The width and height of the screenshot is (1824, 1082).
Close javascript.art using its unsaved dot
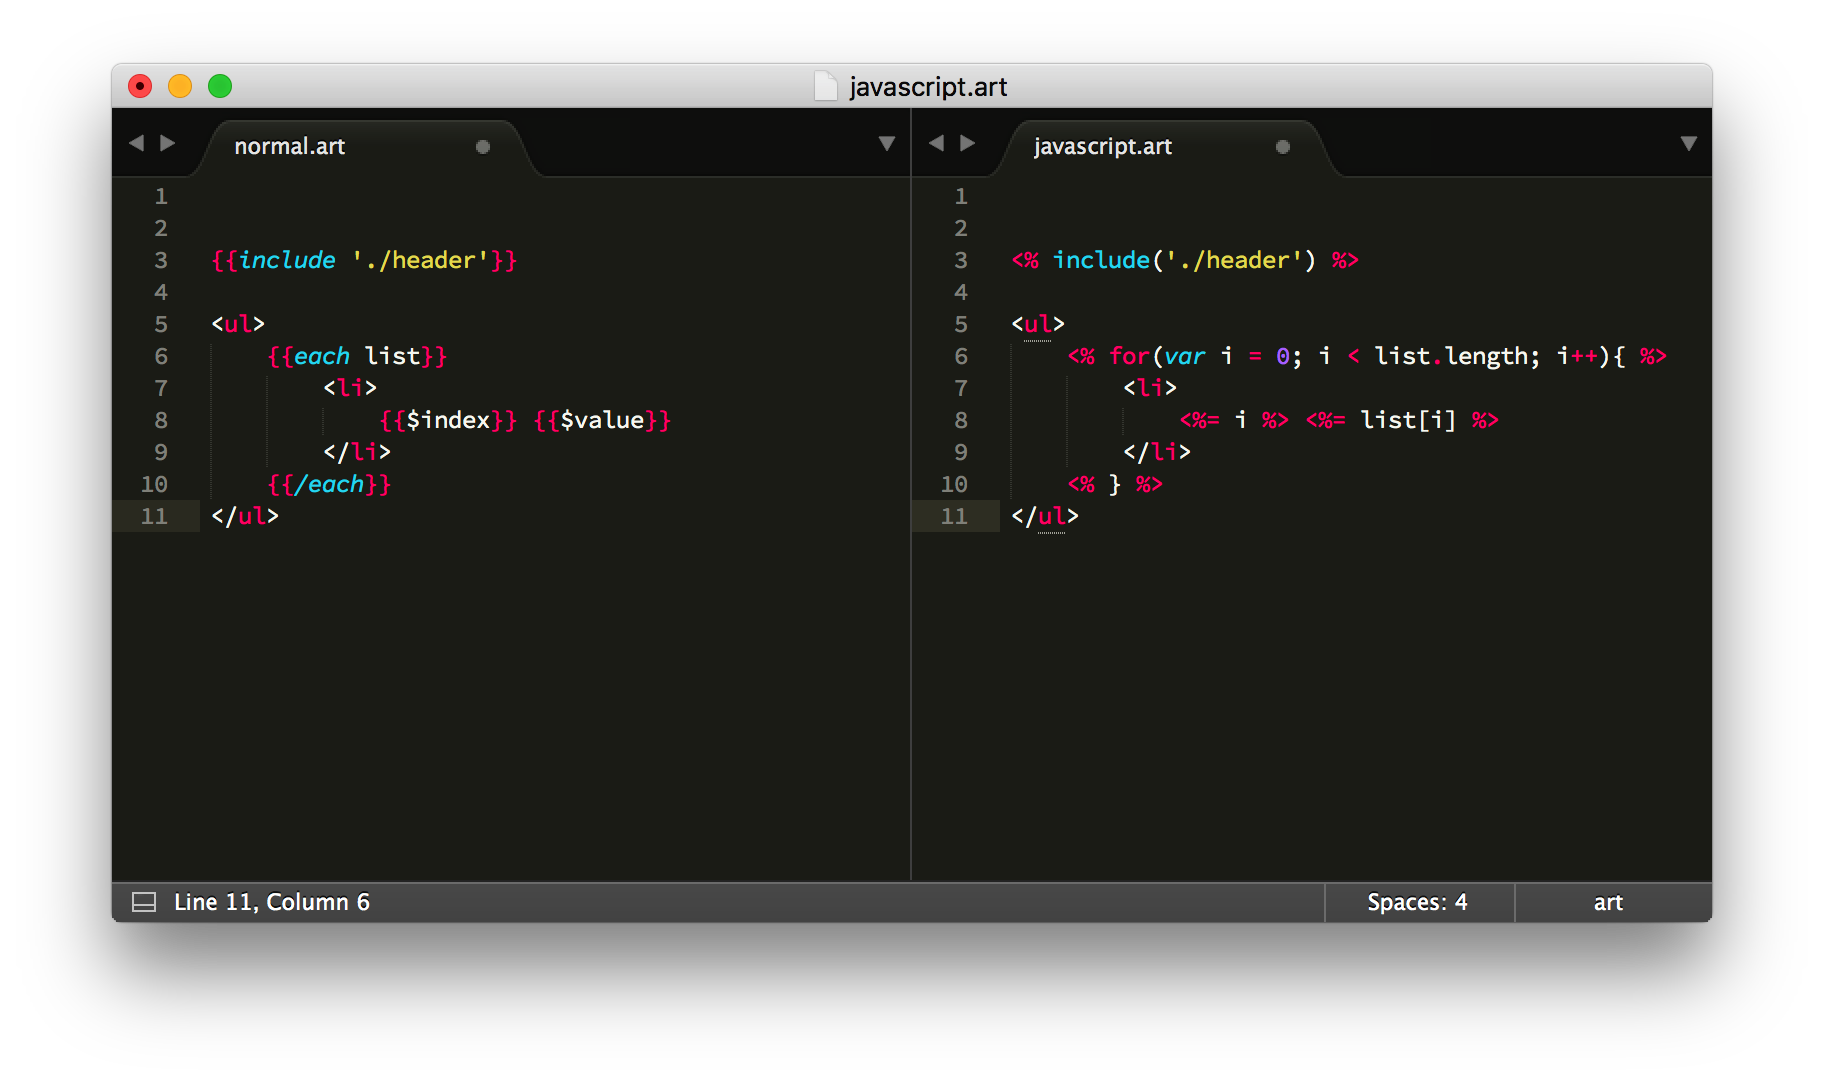point(1283,147)
